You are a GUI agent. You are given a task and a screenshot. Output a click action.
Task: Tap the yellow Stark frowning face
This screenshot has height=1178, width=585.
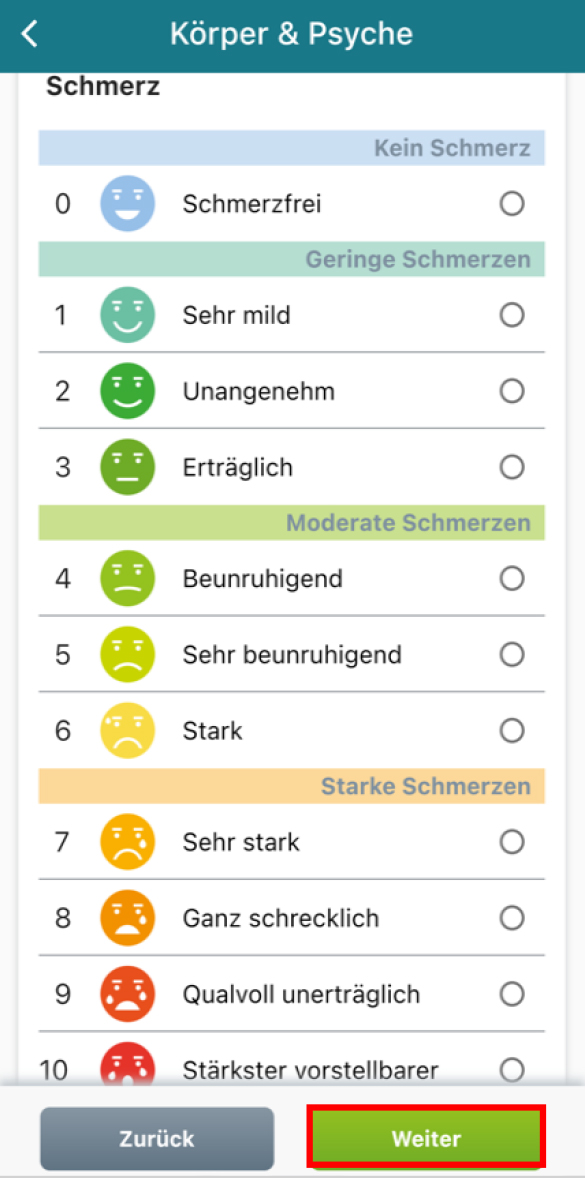pyautogui.click(x=128, y=730)
